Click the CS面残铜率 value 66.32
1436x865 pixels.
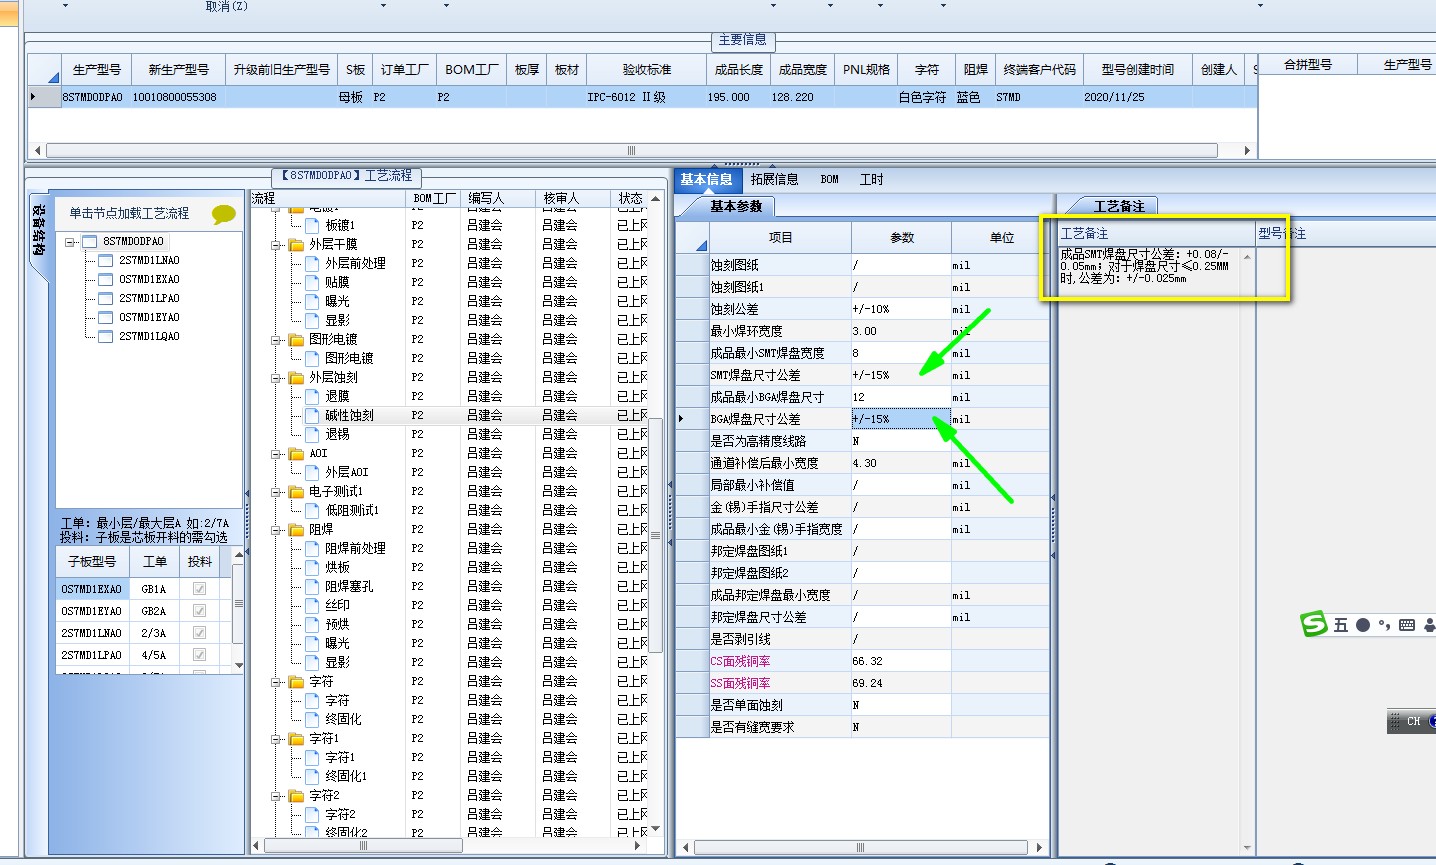pos(901,661)
